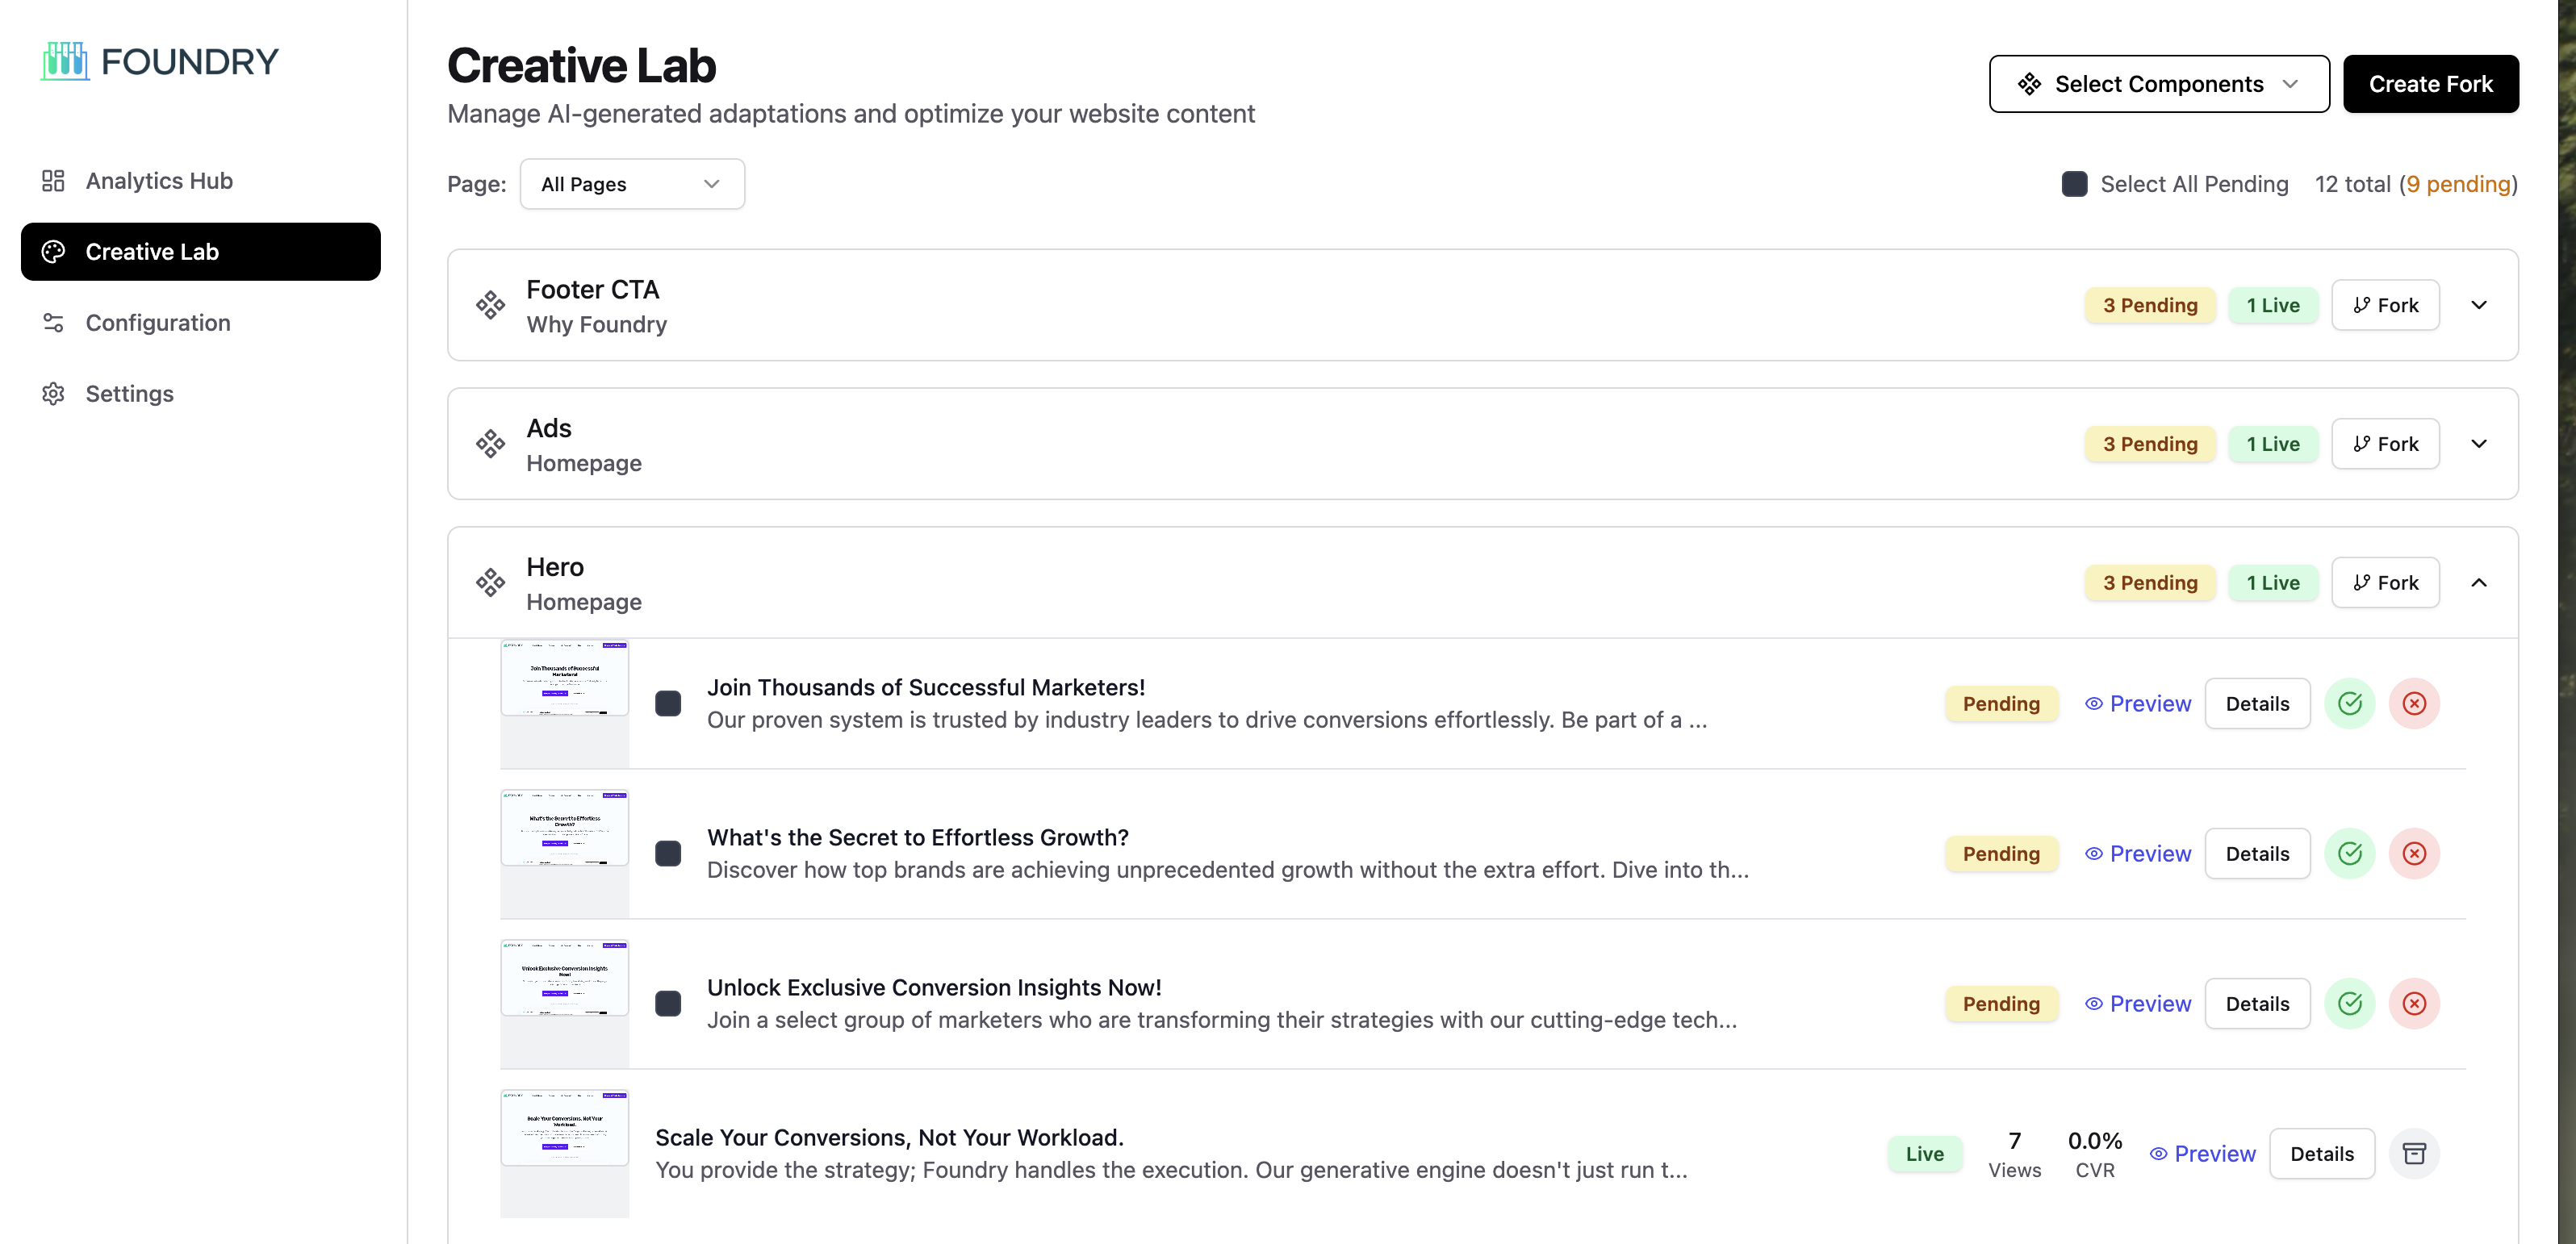The image size is (2576, 1244).
Task: Check the "Join Thousands of Successful Marketers!" checkbox
Action: point(668,704)
